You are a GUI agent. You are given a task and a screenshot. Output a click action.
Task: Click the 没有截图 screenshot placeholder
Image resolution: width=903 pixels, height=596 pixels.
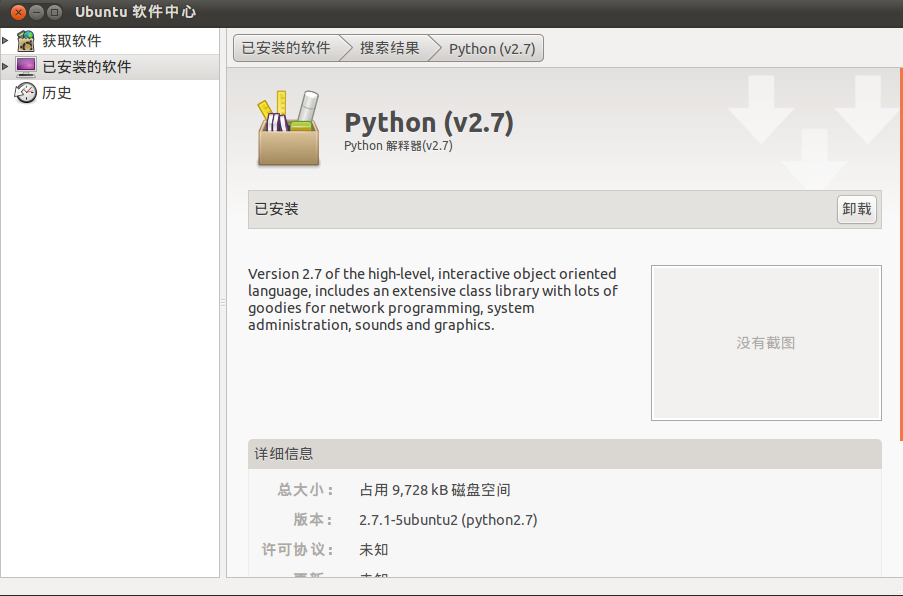coord(766,343)
